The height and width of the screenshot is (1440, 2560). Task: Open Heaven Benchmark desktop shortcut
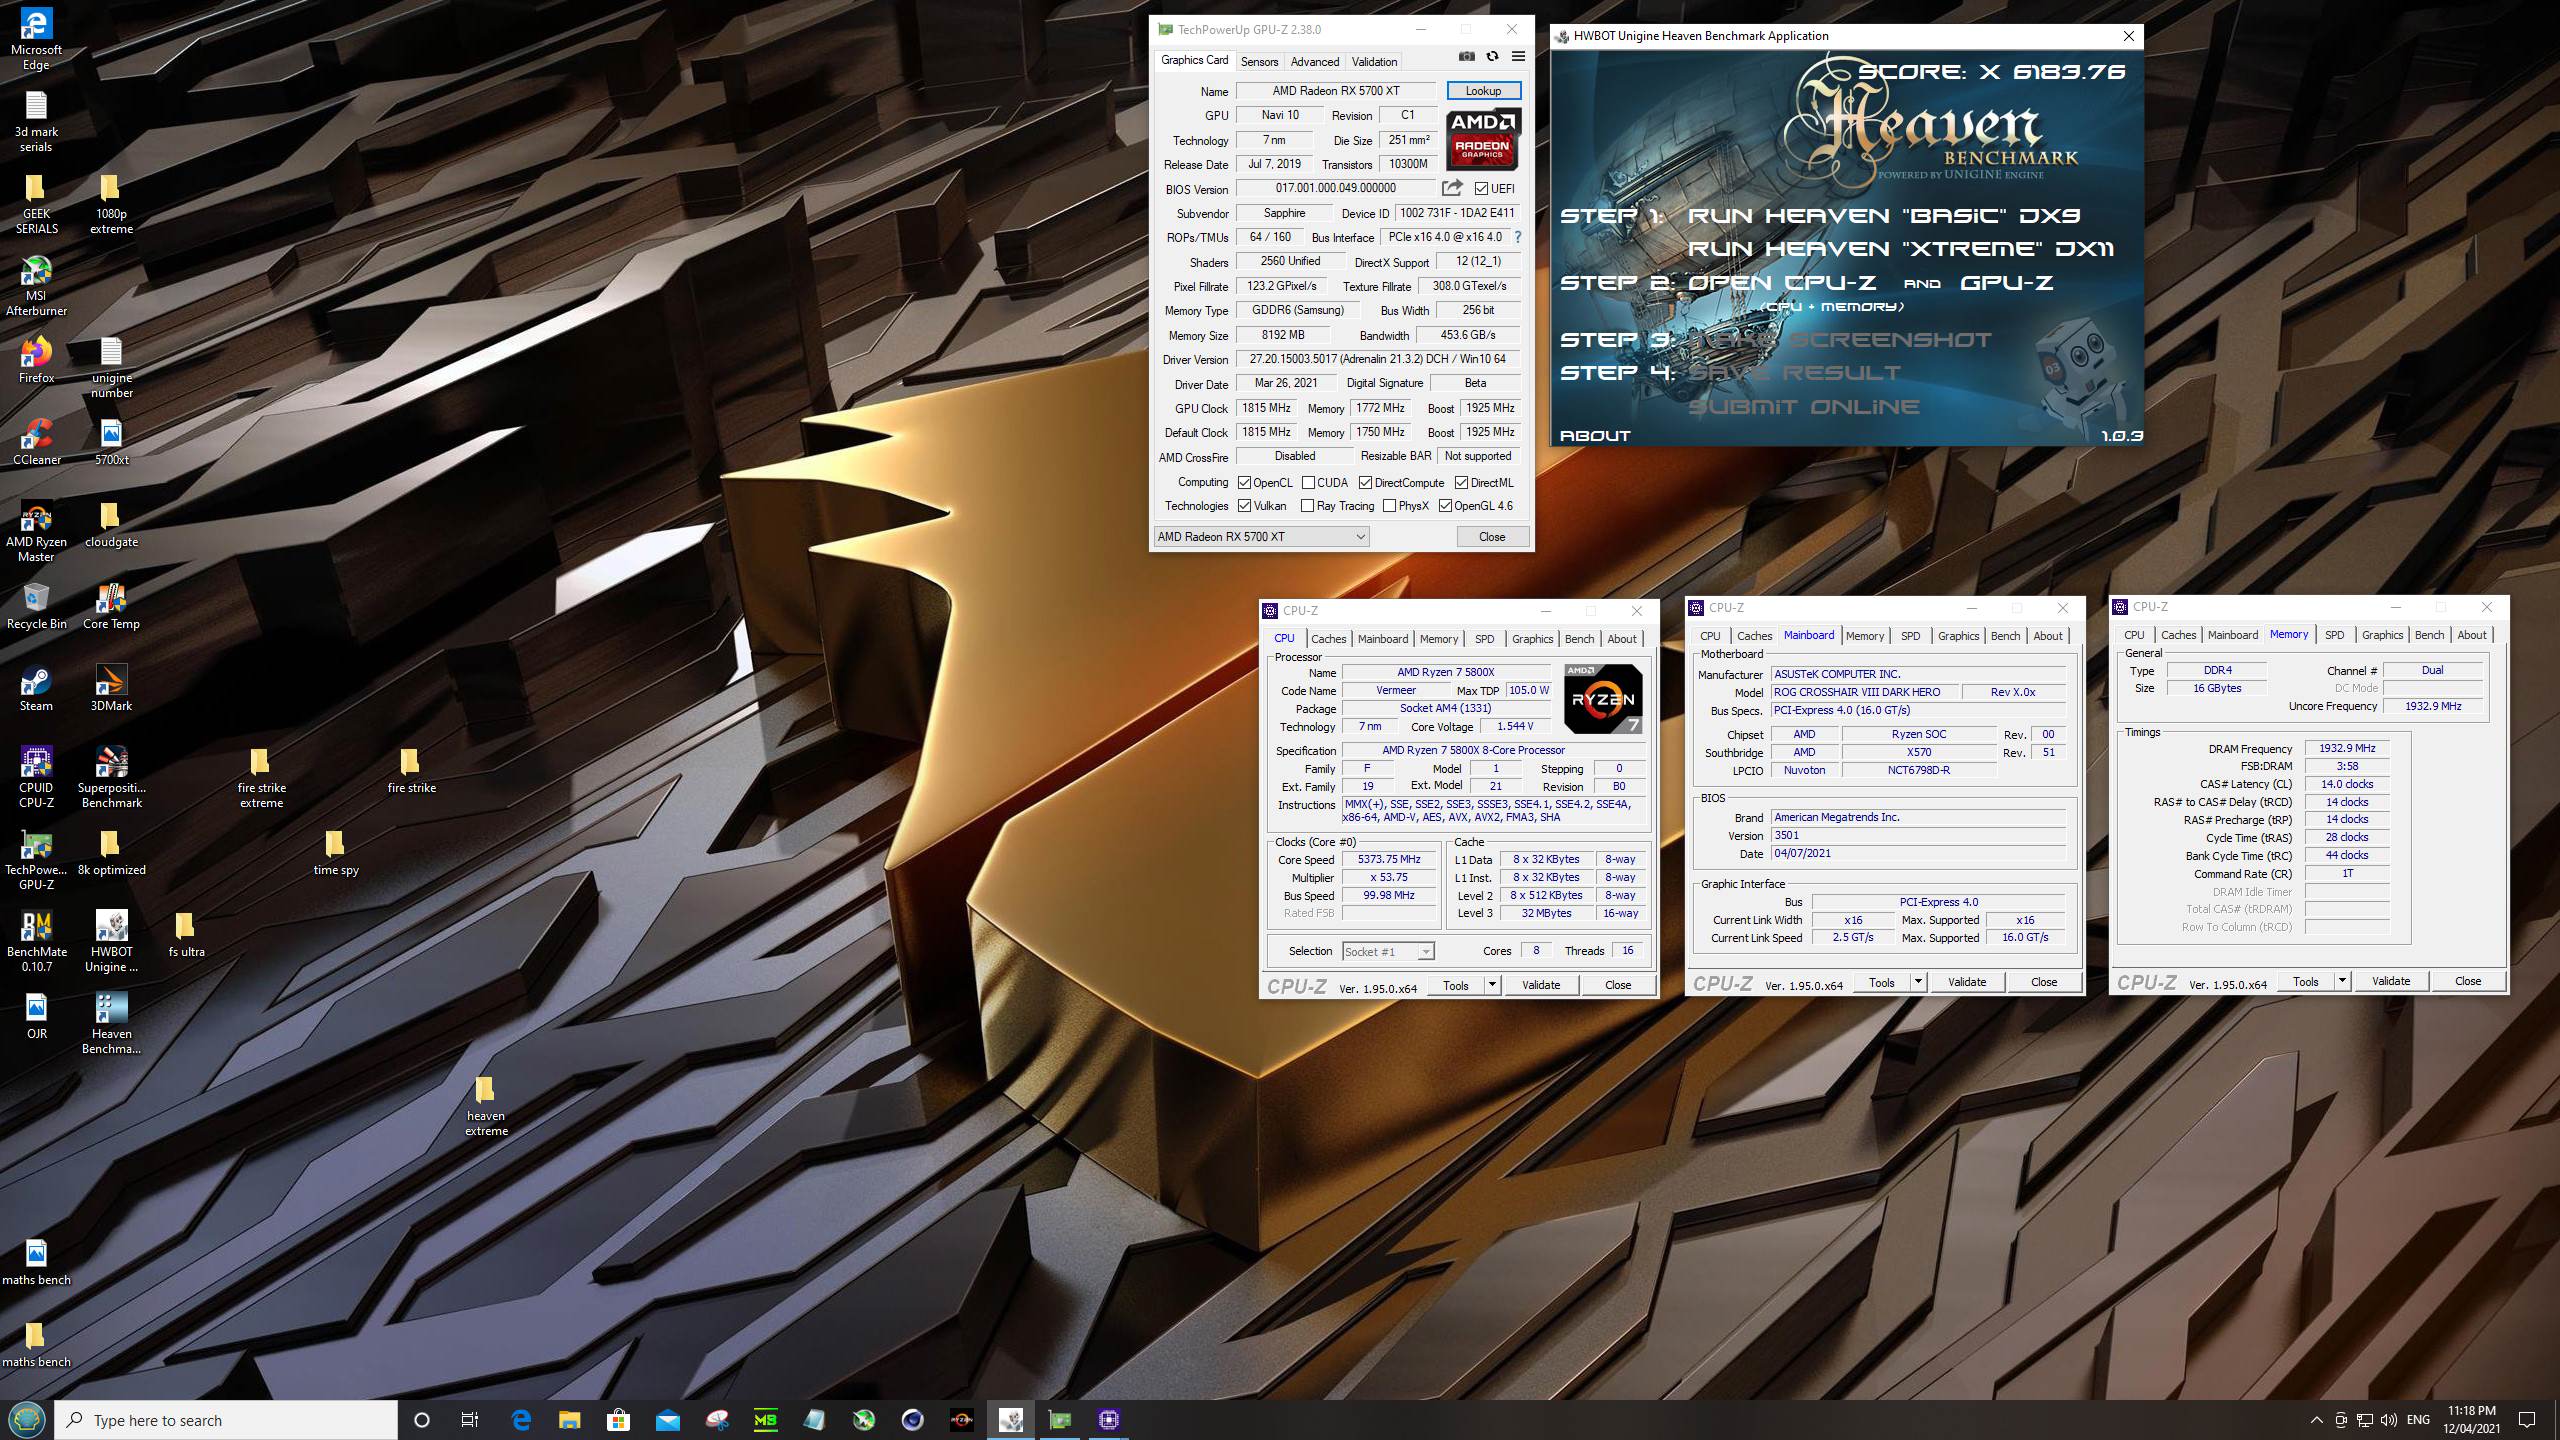coord(111,1024)
